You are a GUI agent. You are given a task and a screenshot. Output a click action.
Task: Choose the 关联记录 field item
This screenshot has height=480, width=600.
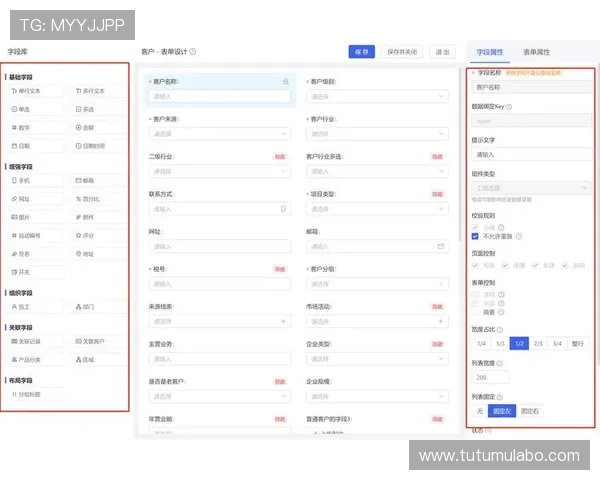coord(36,341)
